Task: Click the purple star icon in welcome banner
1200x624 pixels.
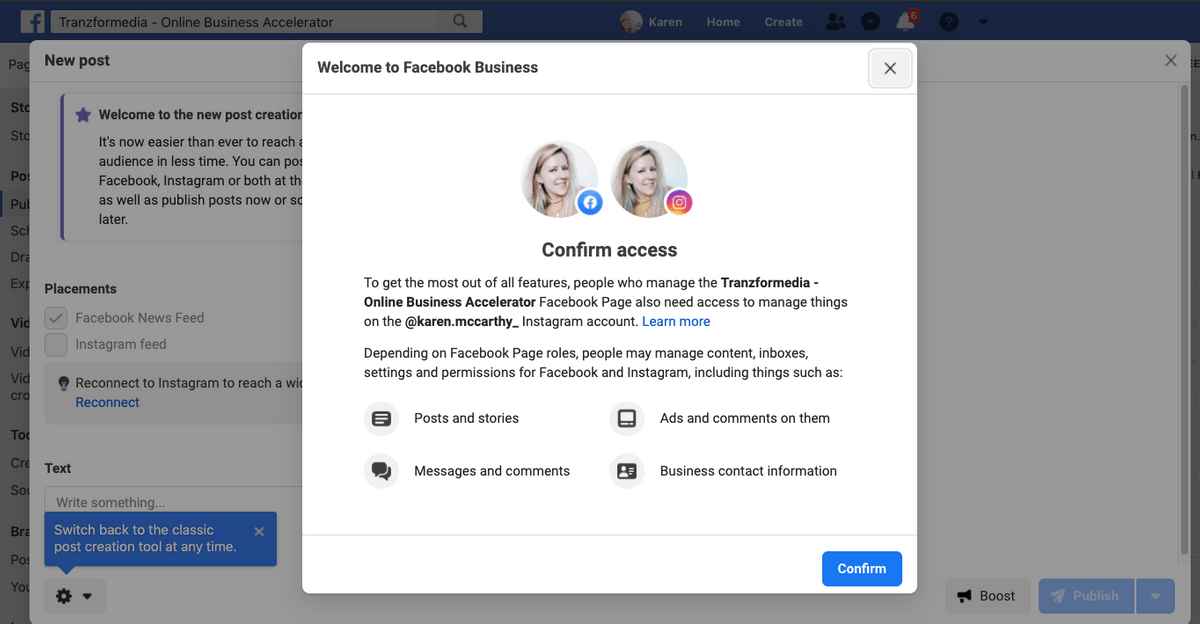Action: coord(83,115)
